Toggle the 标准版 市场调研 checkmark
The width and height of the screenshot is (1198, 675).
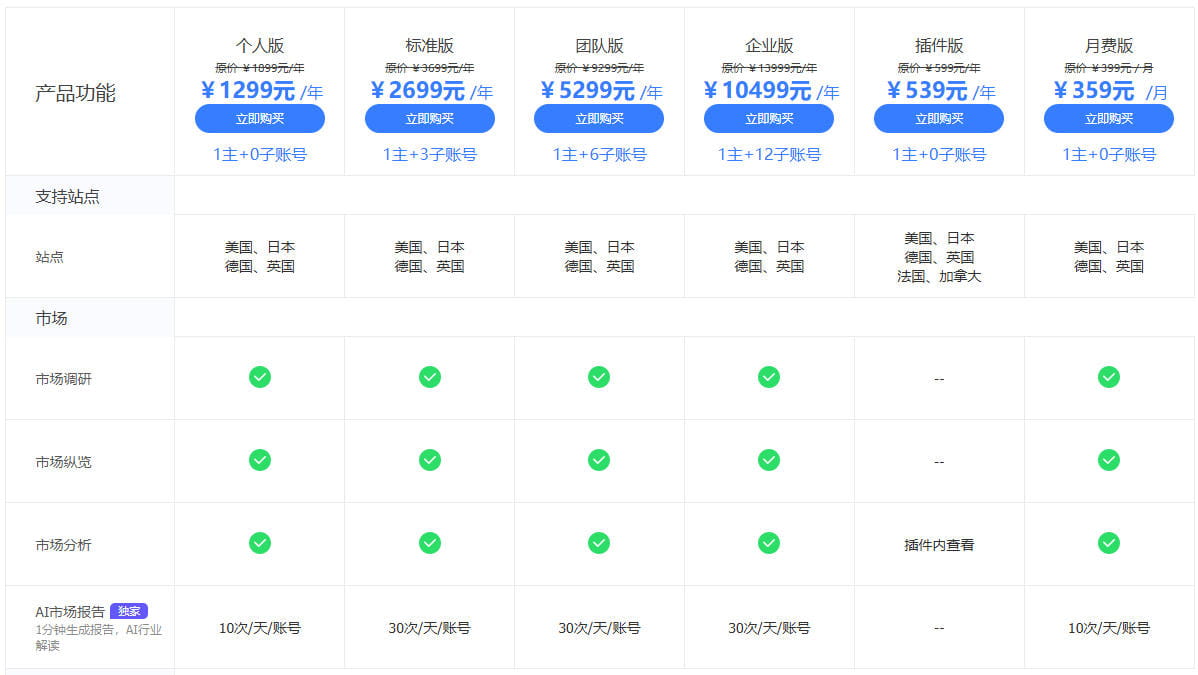click(429, 378)
